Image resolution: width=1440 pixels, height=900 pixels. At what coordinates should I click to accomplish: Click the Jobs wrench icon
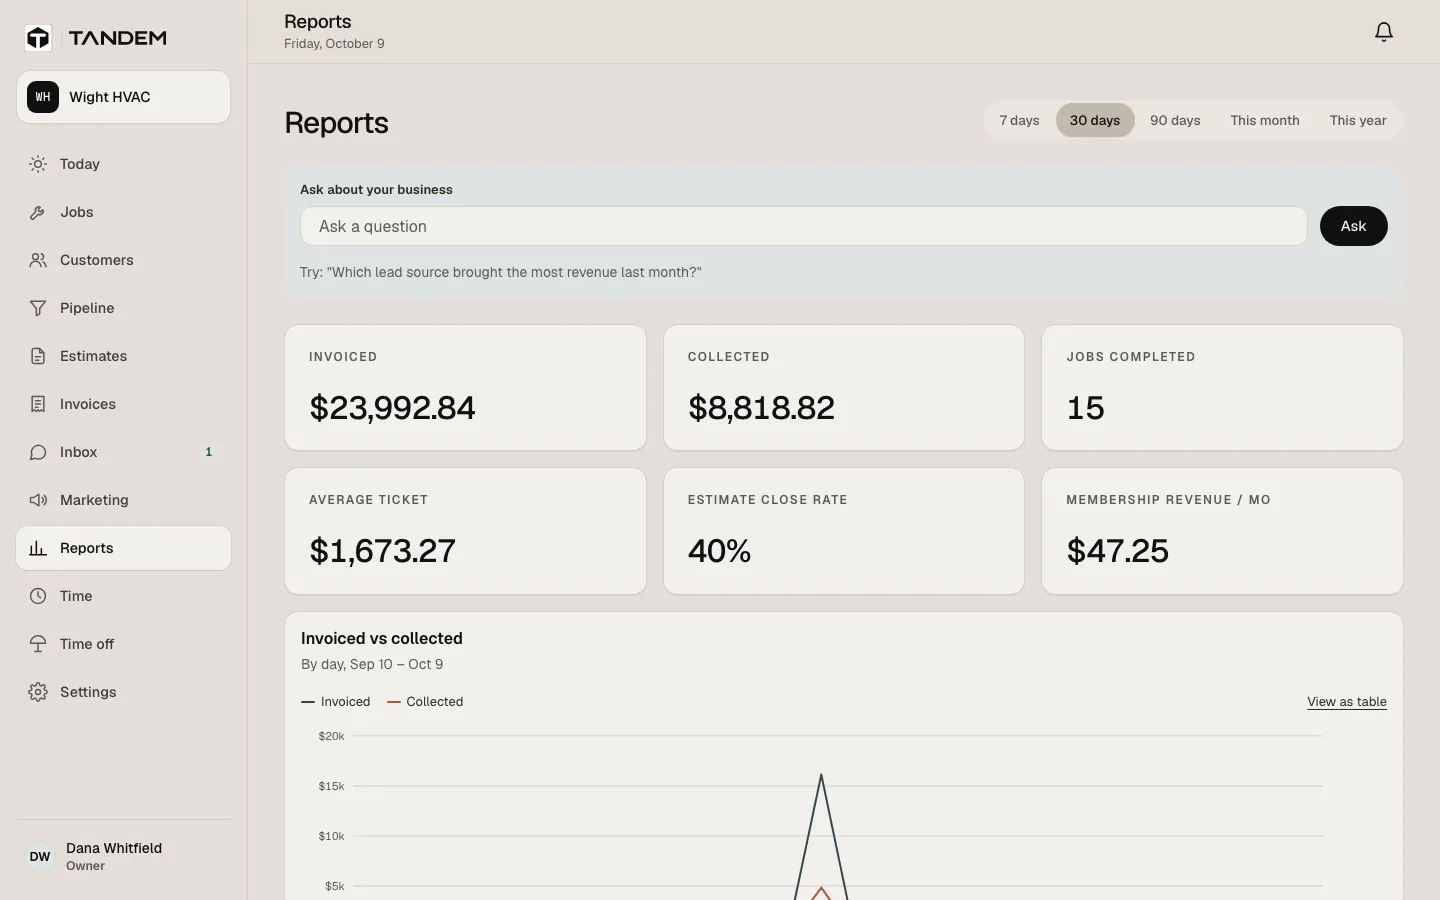click(38, 212)
